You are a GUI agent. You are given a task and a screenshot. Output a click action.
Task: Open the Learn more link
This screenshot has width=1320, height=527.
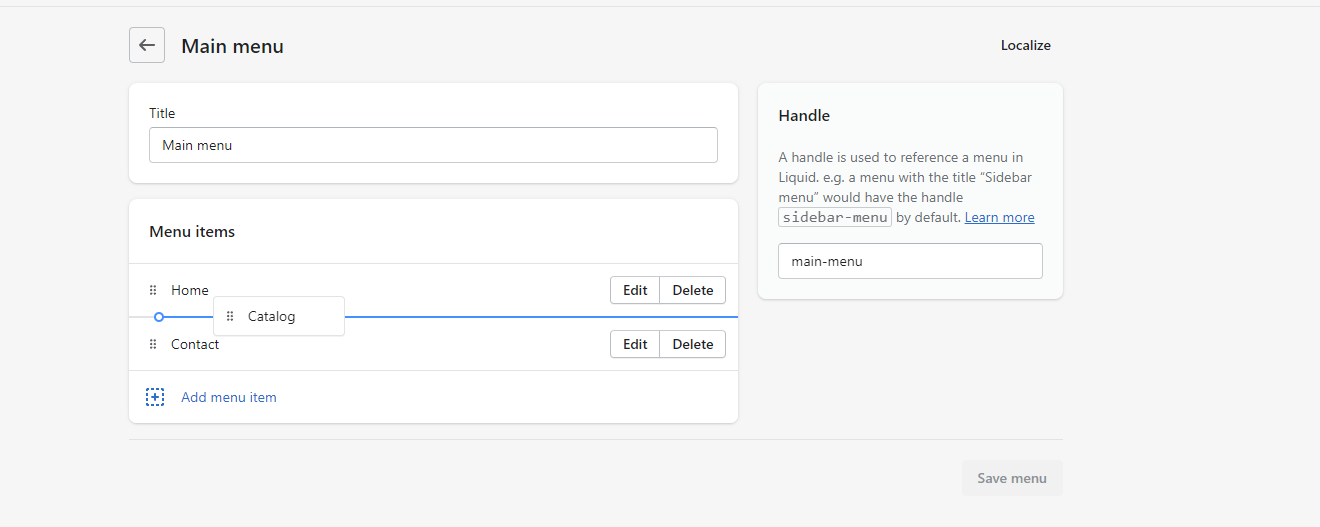coord(999,217)
